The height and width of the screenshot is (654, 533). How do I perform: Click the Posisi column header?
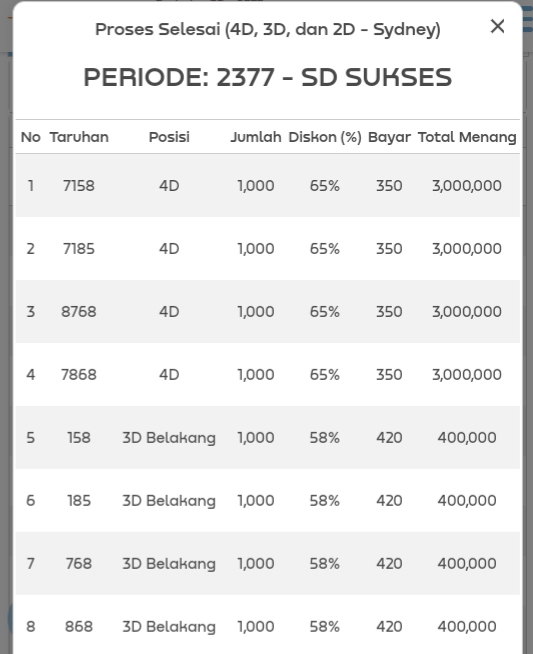[169, 137]
